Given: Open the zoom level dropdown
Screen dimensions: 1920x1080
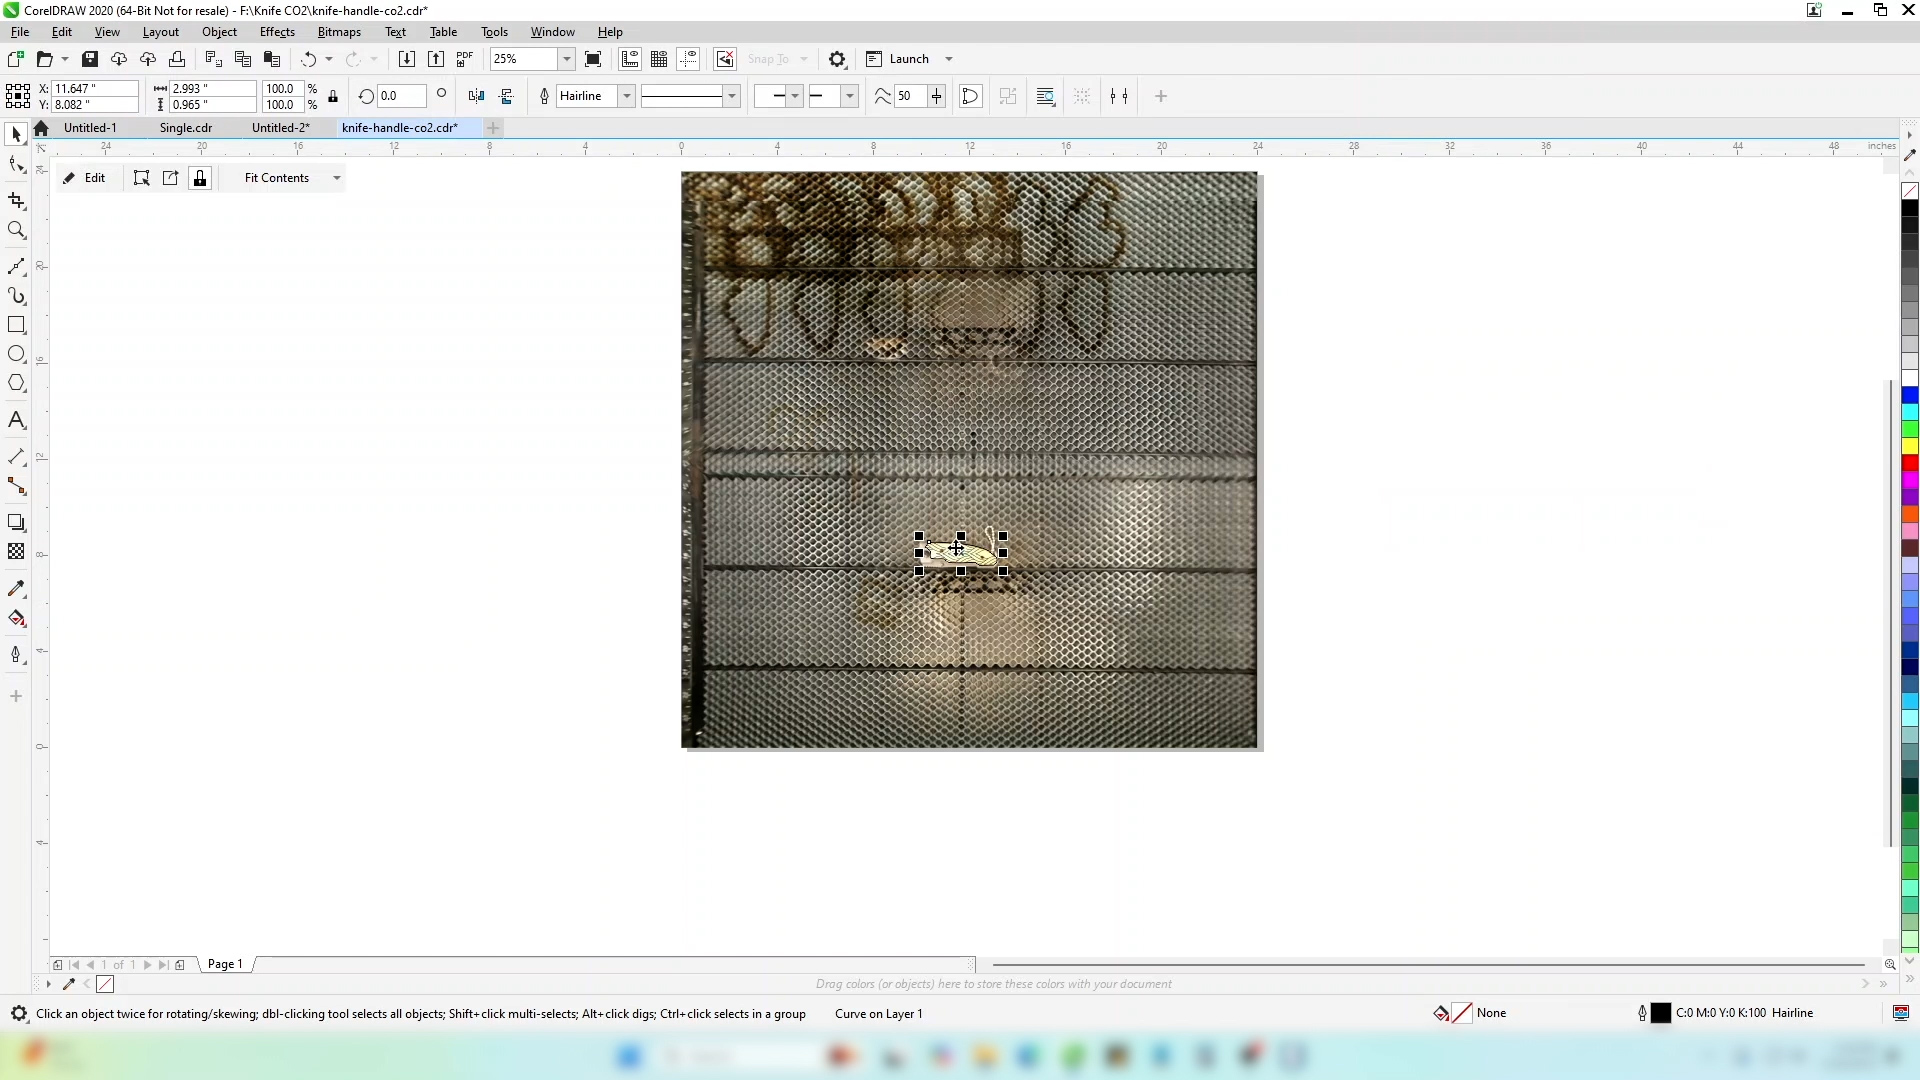Looking at the screenshot, I should (567, 59).
